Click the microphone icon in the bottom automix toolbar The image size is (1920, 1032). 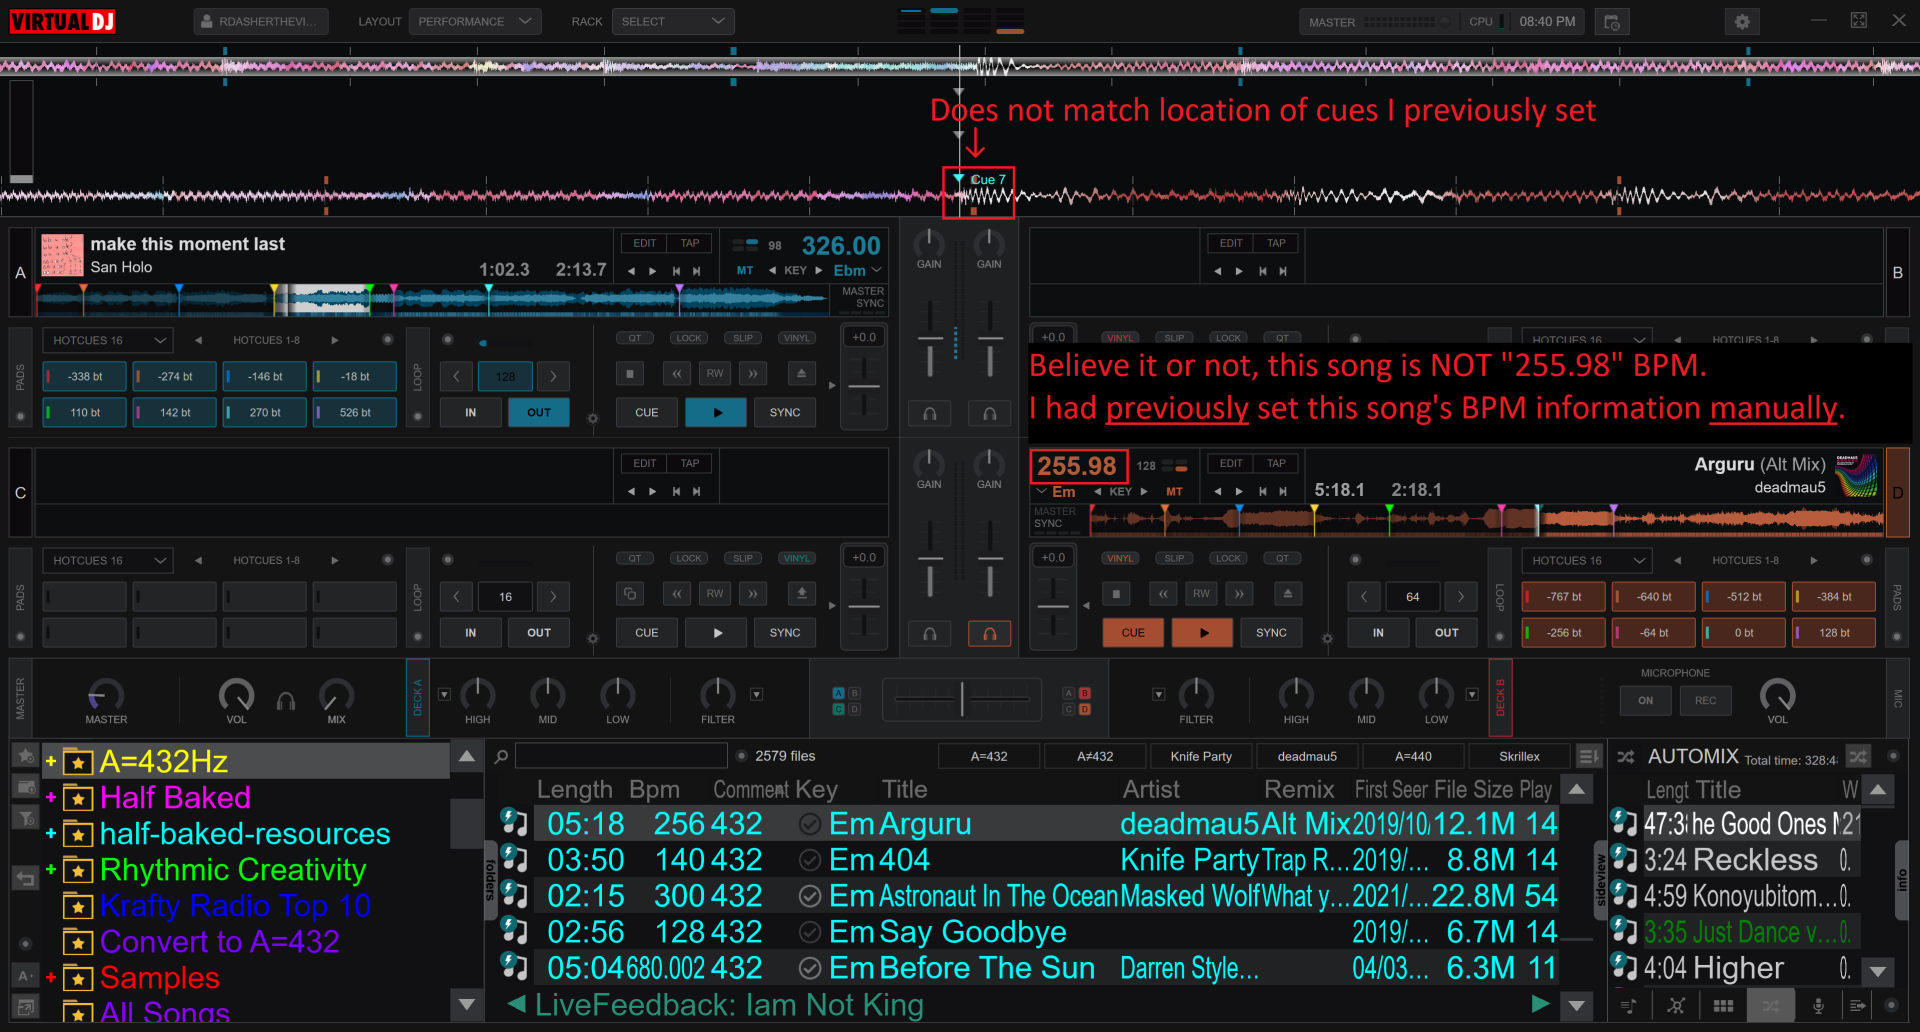coord(1818,1006)
